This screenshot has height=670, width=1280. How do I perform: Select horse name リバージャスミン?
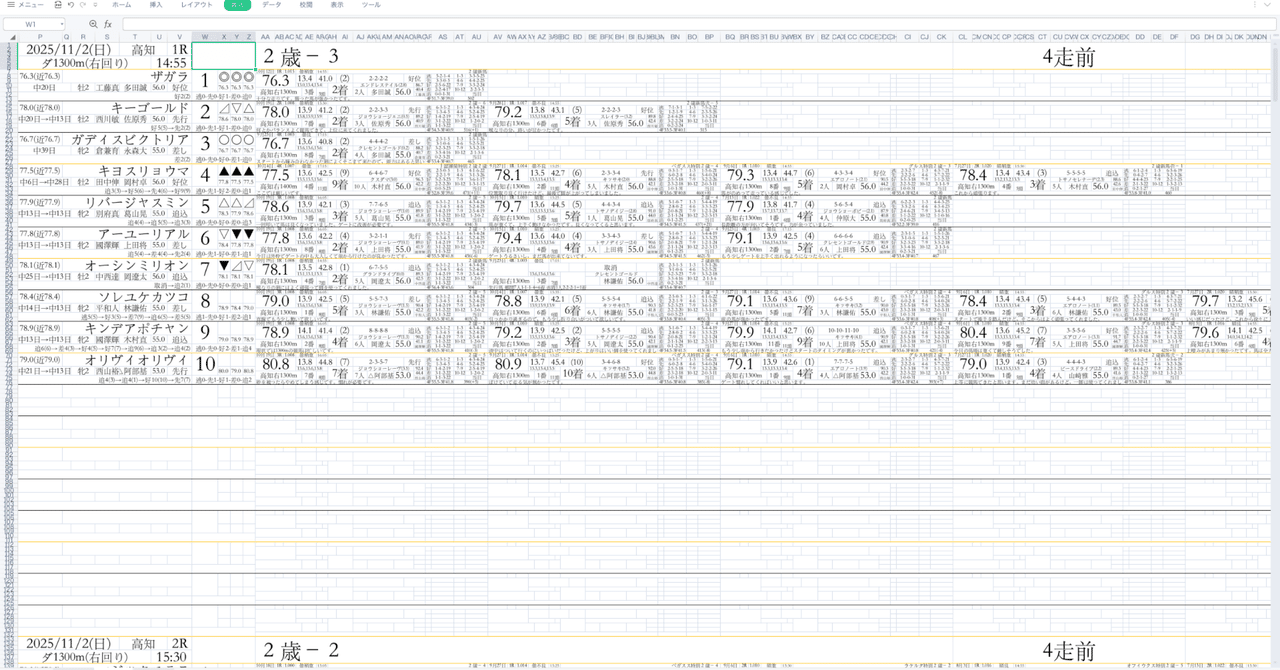coord(137,203)
